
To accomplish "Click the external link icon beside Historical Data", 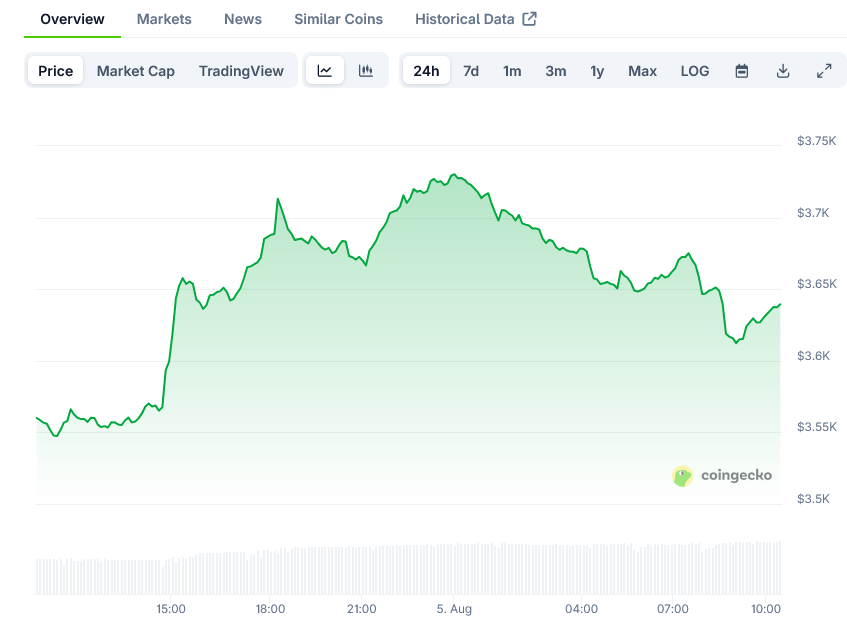I will click(x=530, y=19).
